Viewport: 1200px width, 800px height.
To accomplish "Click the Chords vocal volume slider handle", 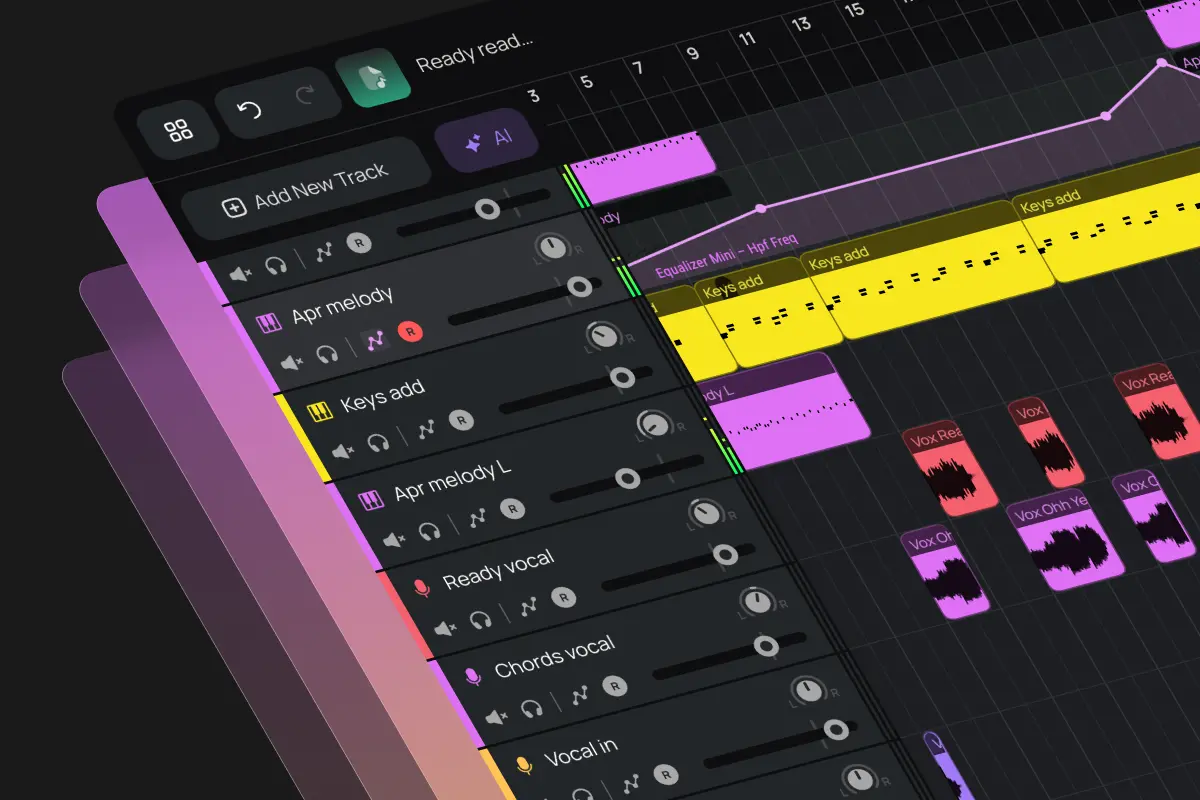I will point(767,645).
